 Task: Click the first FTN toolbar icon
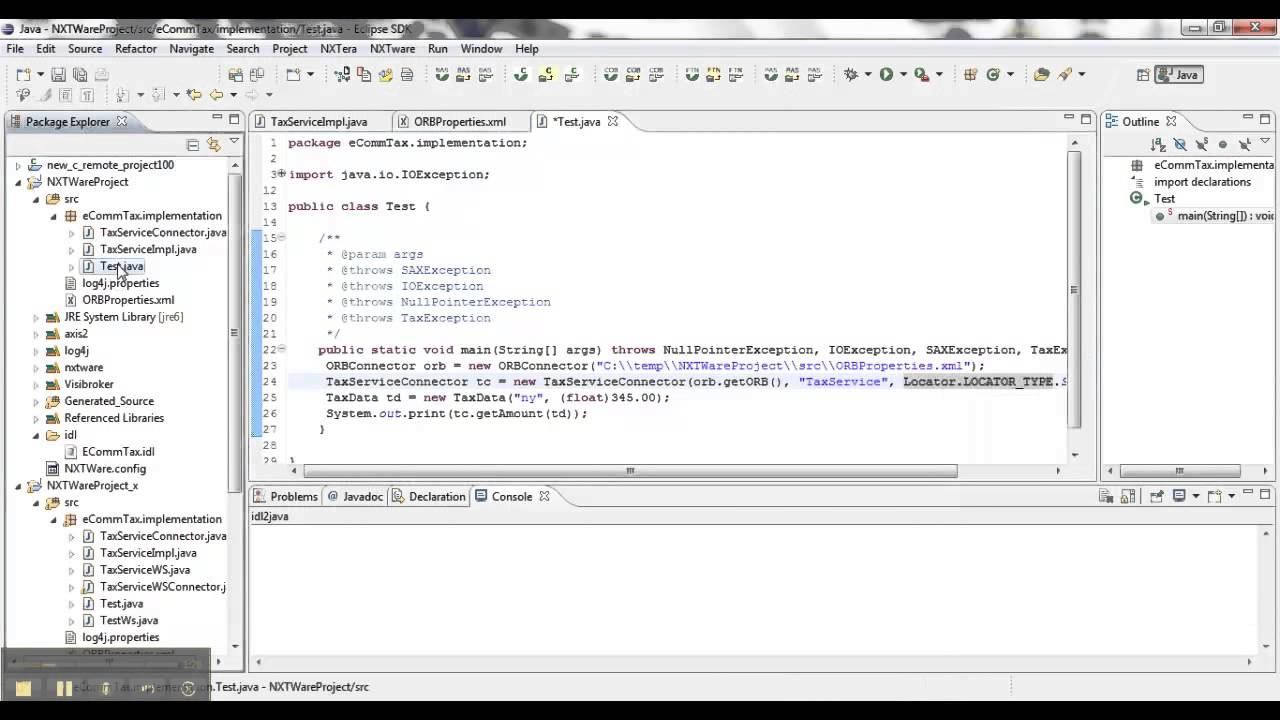pos(691,75)
